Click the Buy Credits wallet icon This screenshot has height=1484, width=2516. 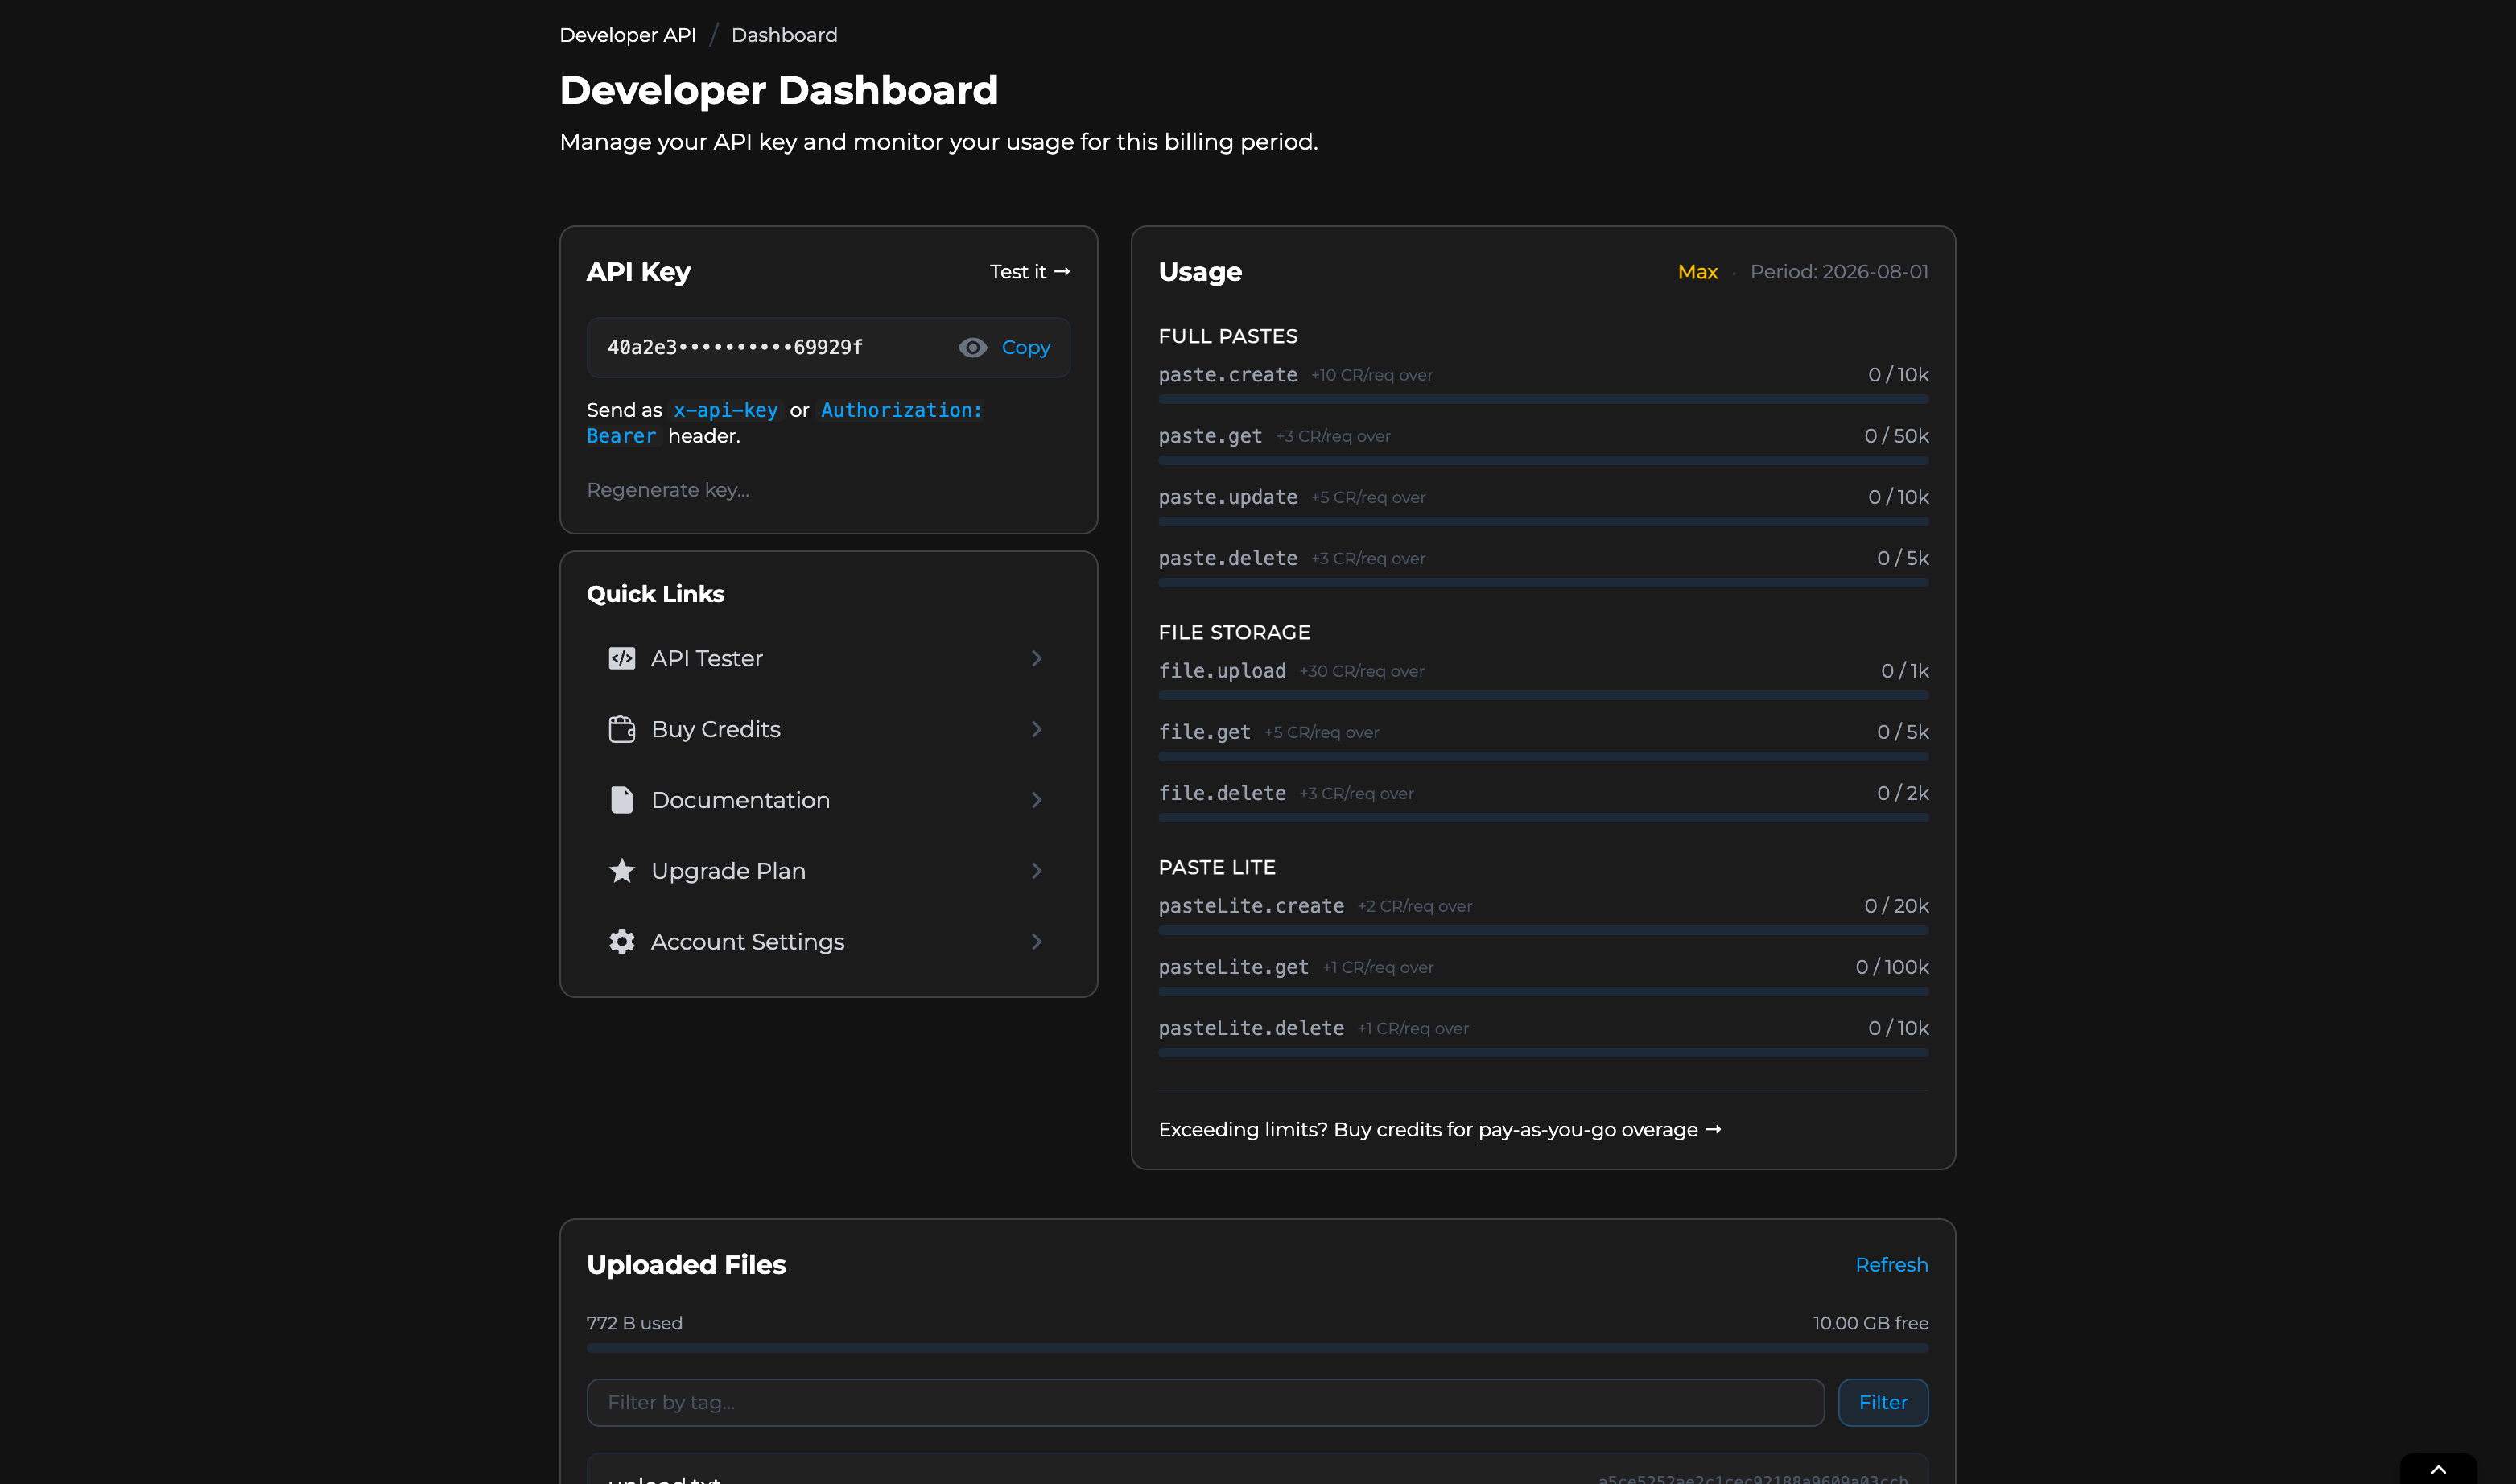pos(621,729)
